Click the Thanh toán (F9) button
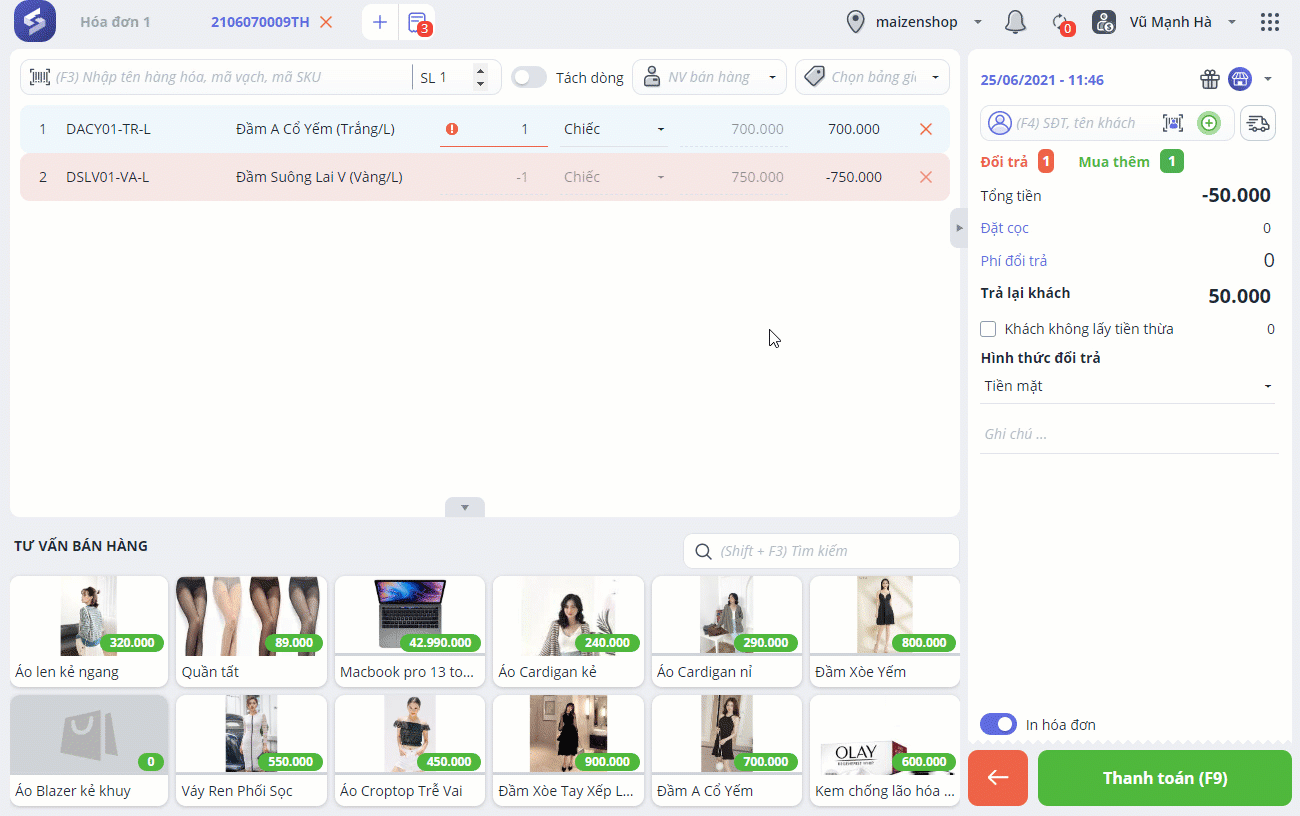Viewport: 1300px width, 816px height. 1165,778
